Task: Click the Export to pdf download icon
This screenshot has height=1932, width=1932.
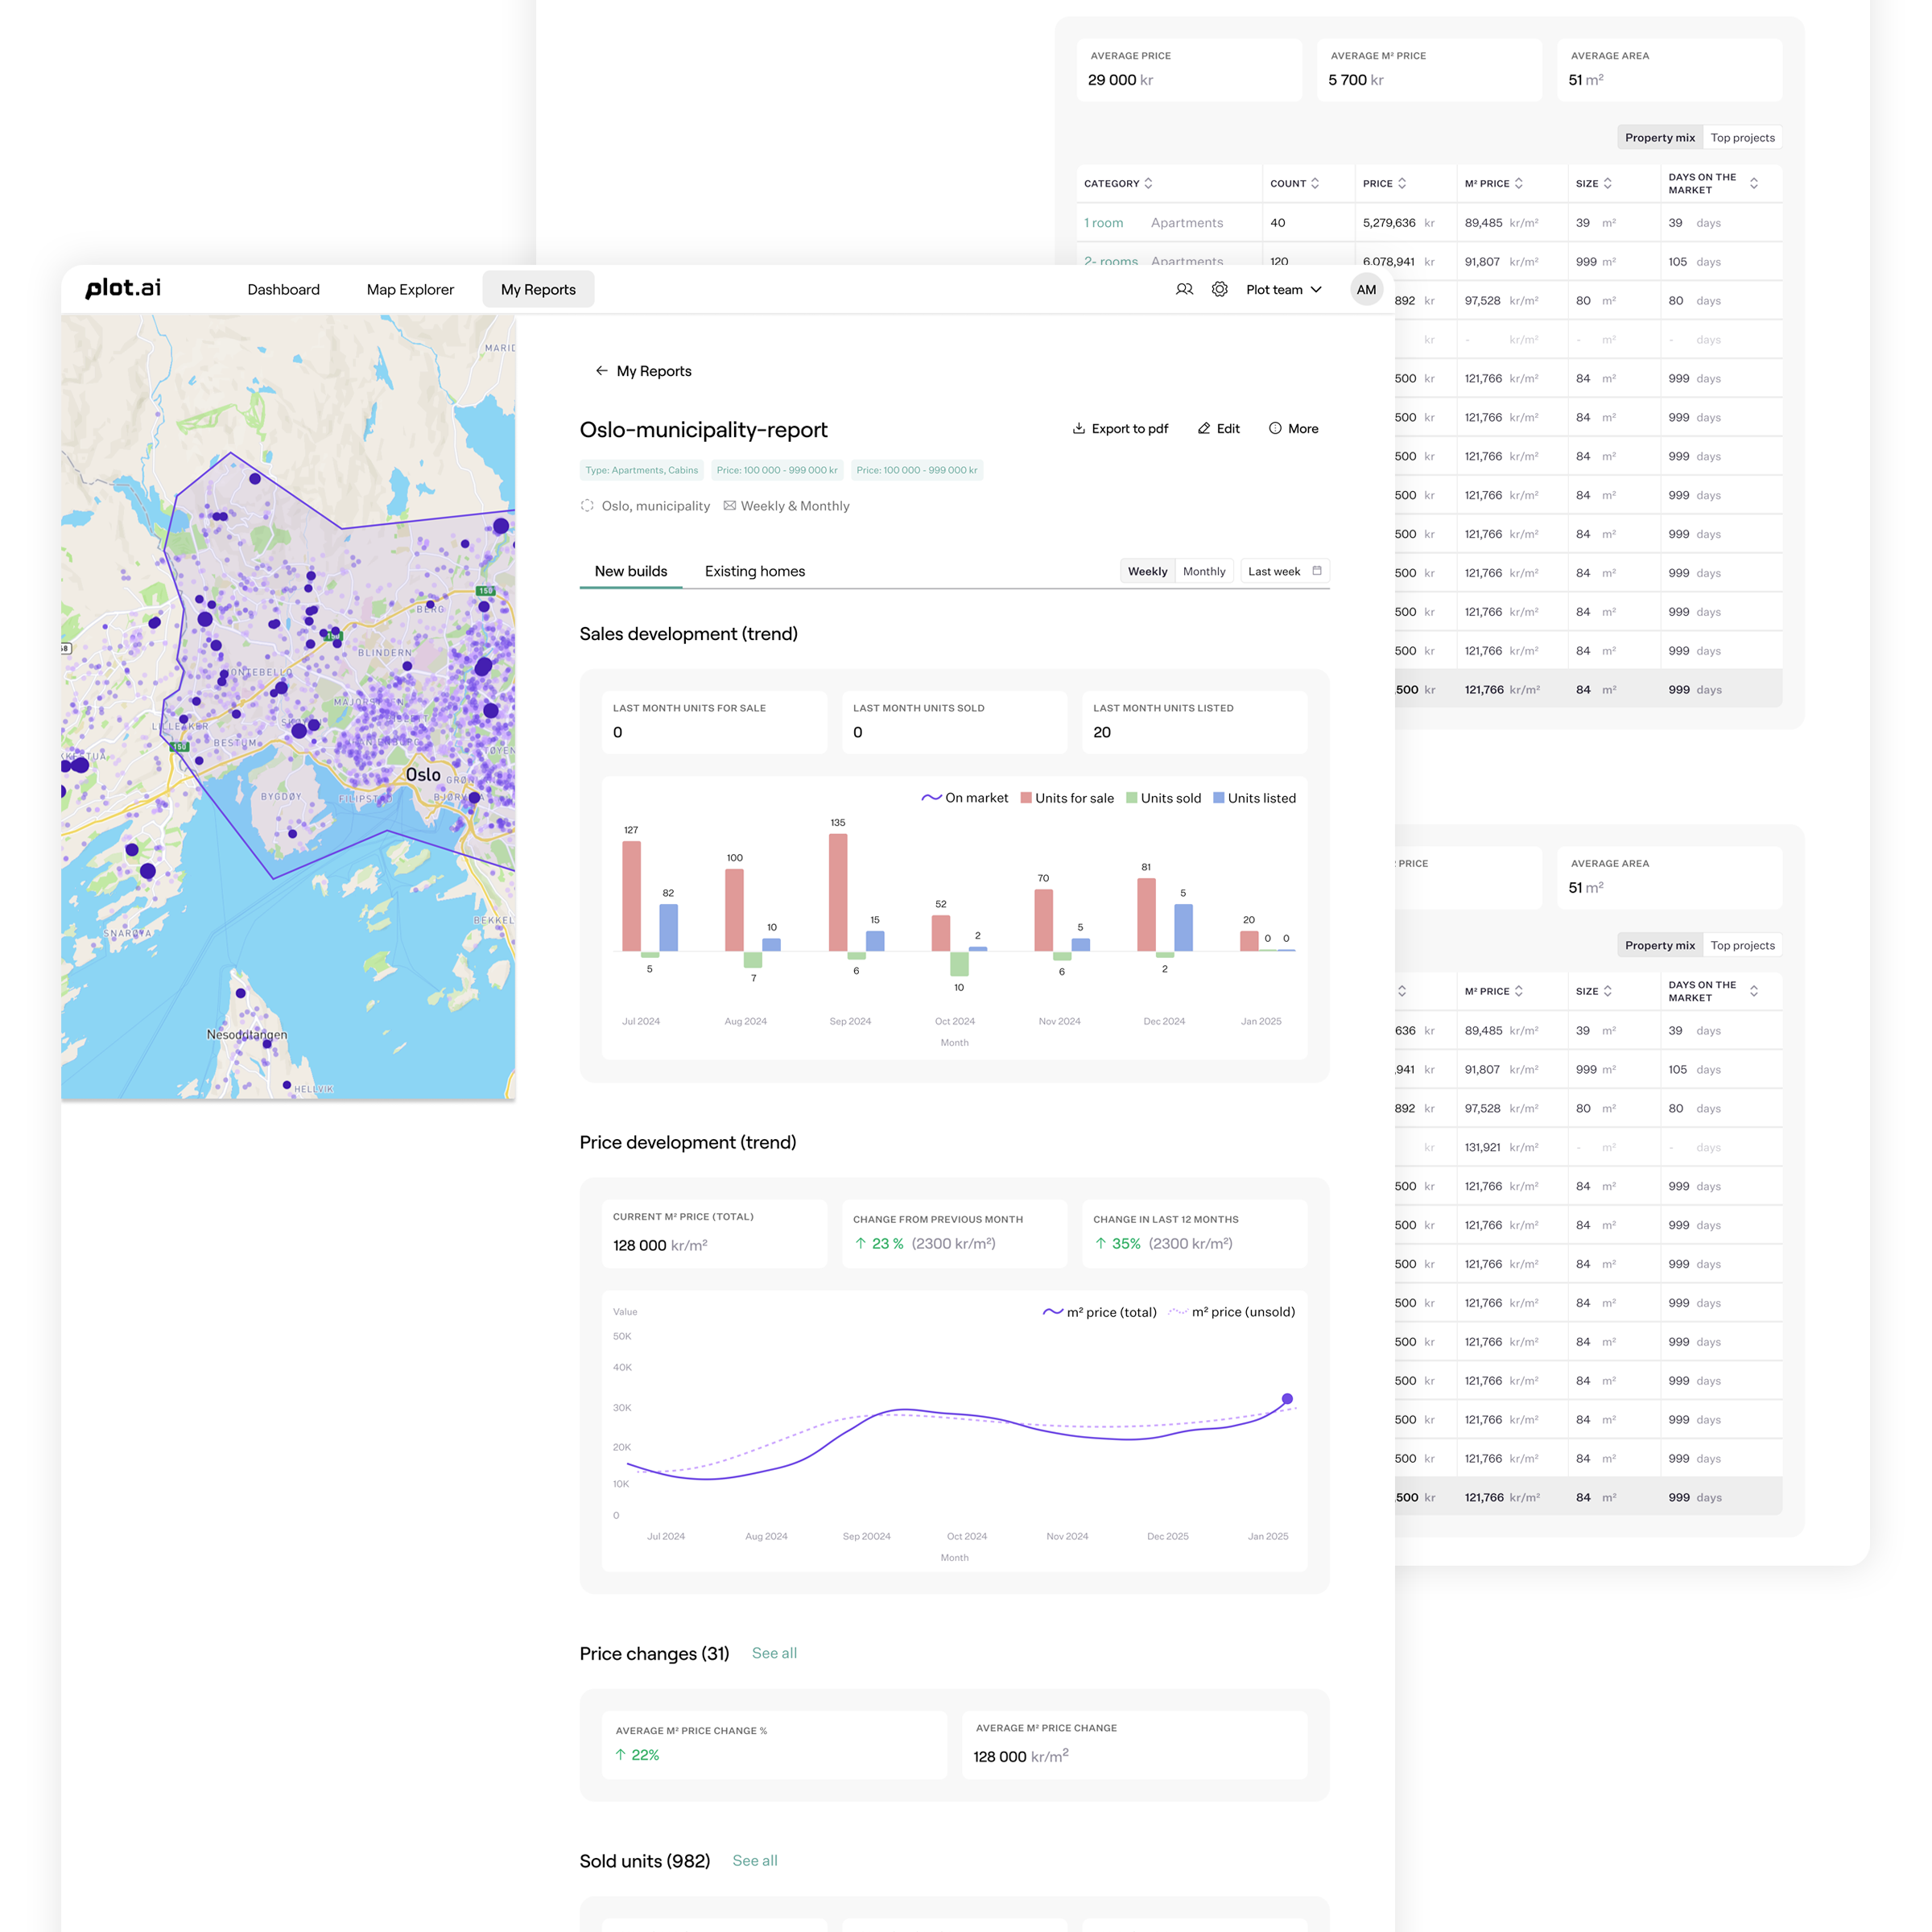Action: (x=1079, y=428)
